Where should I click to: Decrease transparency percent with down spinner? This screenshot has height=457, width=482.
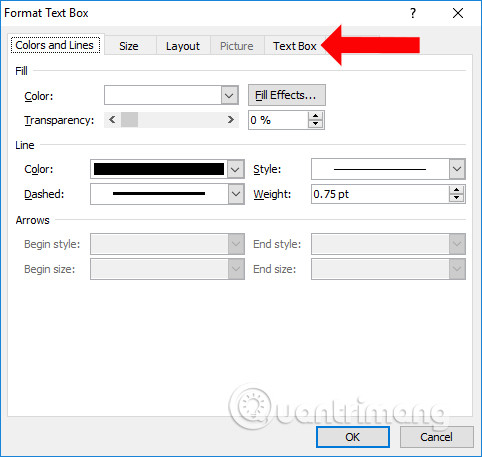316,124
